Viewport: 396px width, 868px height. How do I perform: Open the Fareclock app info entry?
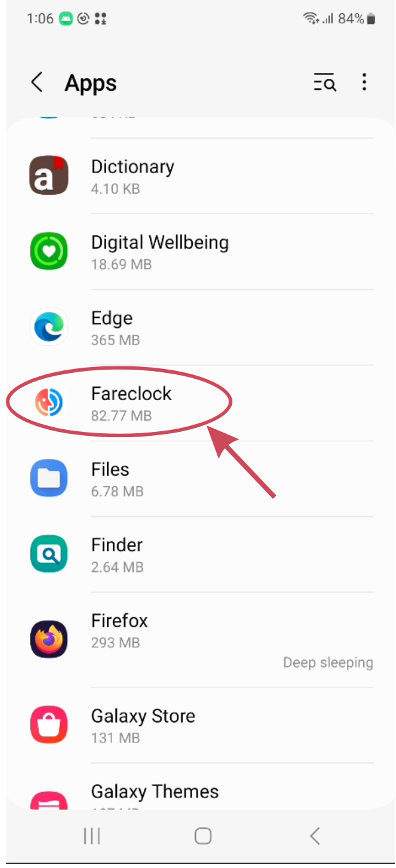[x=198, y=403]
